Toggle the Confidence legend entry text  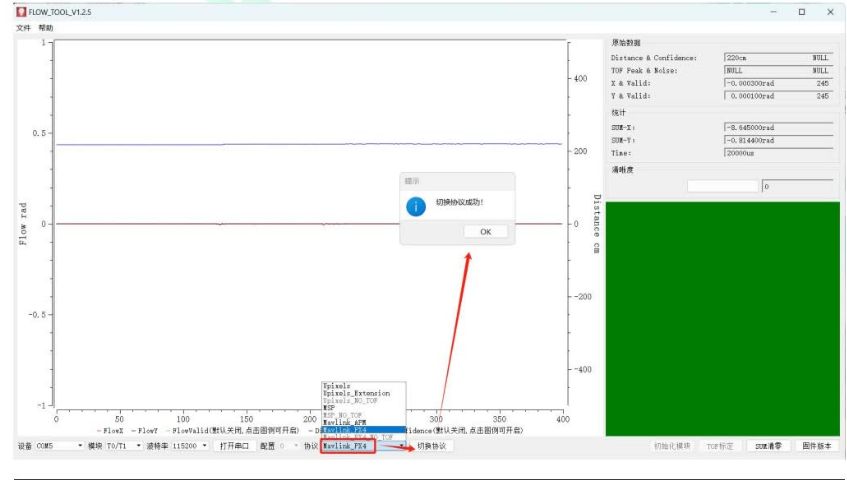tap(465, 431)
